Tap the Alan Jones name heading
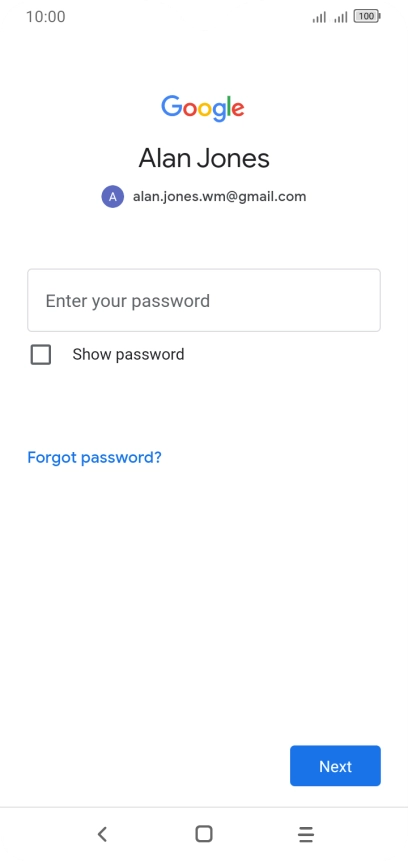 204,158
